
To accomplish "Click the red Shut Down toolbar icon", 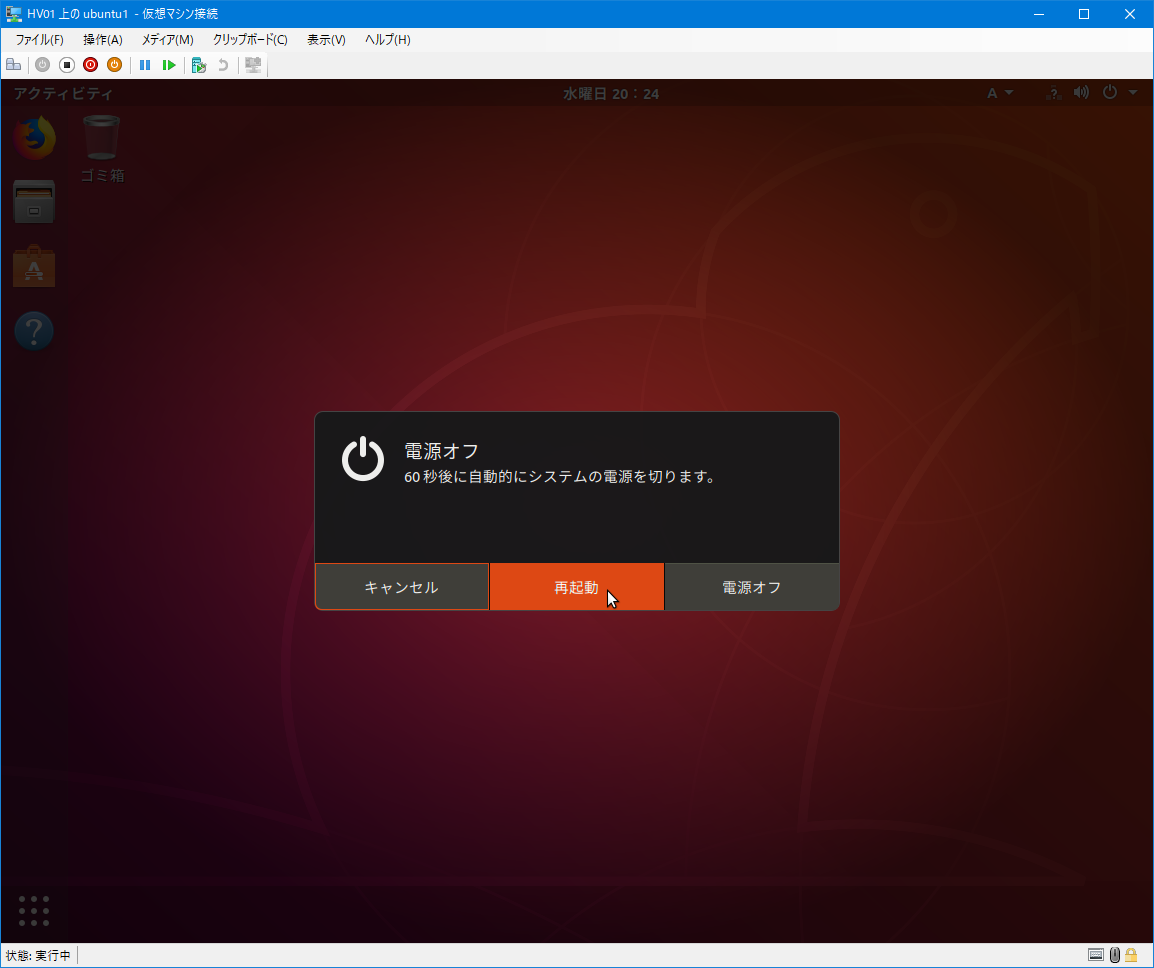I will [91, 65].
